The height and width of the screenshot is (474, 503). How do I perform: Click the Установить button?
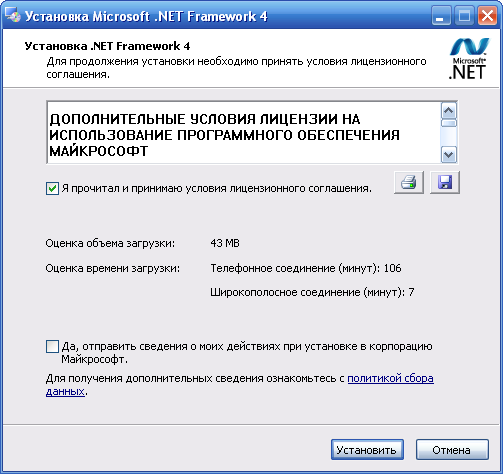(x=367, y=450)
